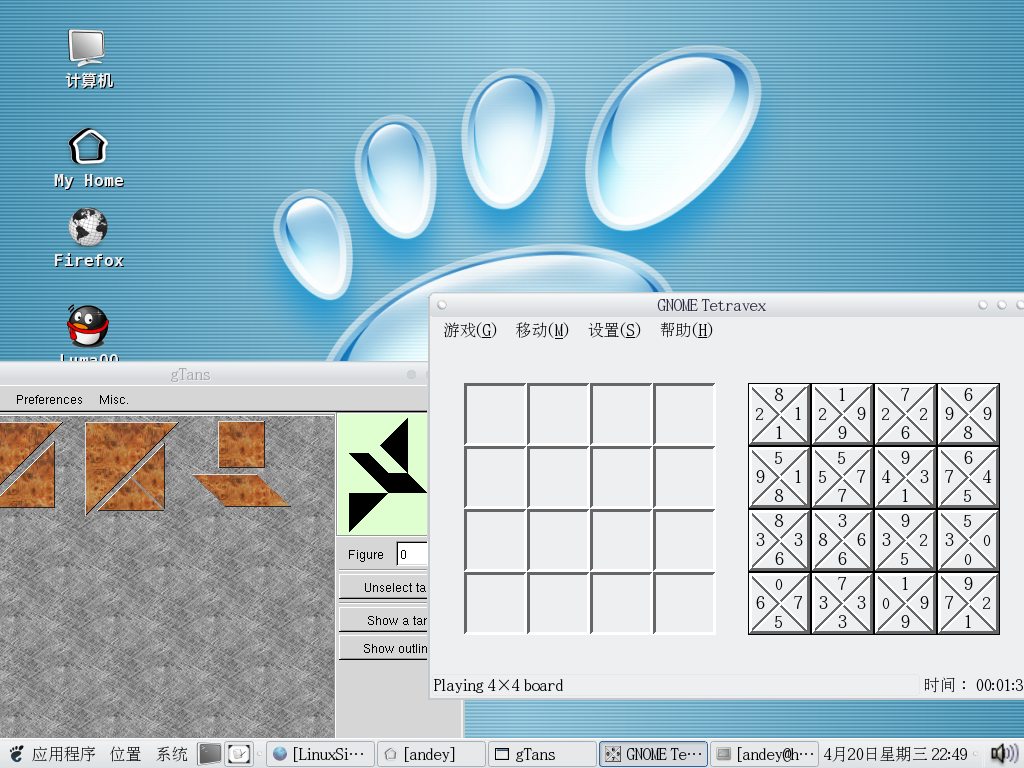
Task: Select Tetravex tile 8-3-3-6
Action: (778, 540)
